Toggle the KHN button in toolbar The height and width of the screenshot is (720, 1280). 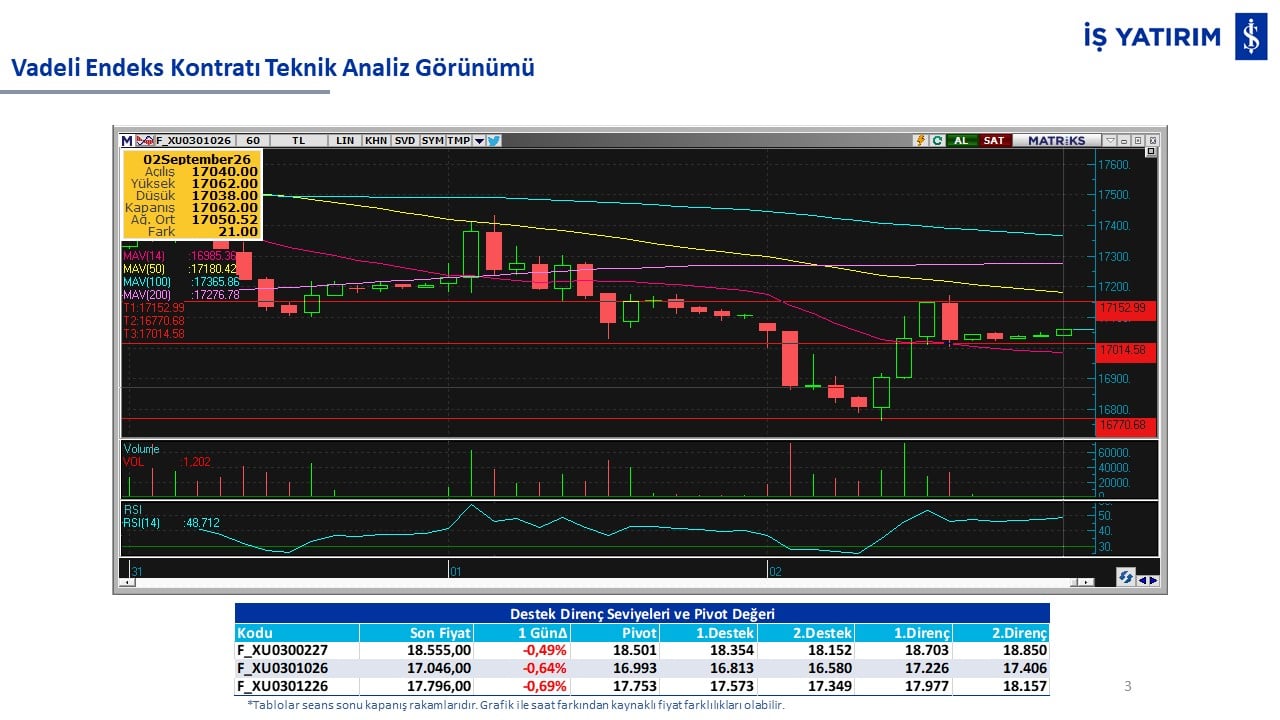[x=376, y=141]
